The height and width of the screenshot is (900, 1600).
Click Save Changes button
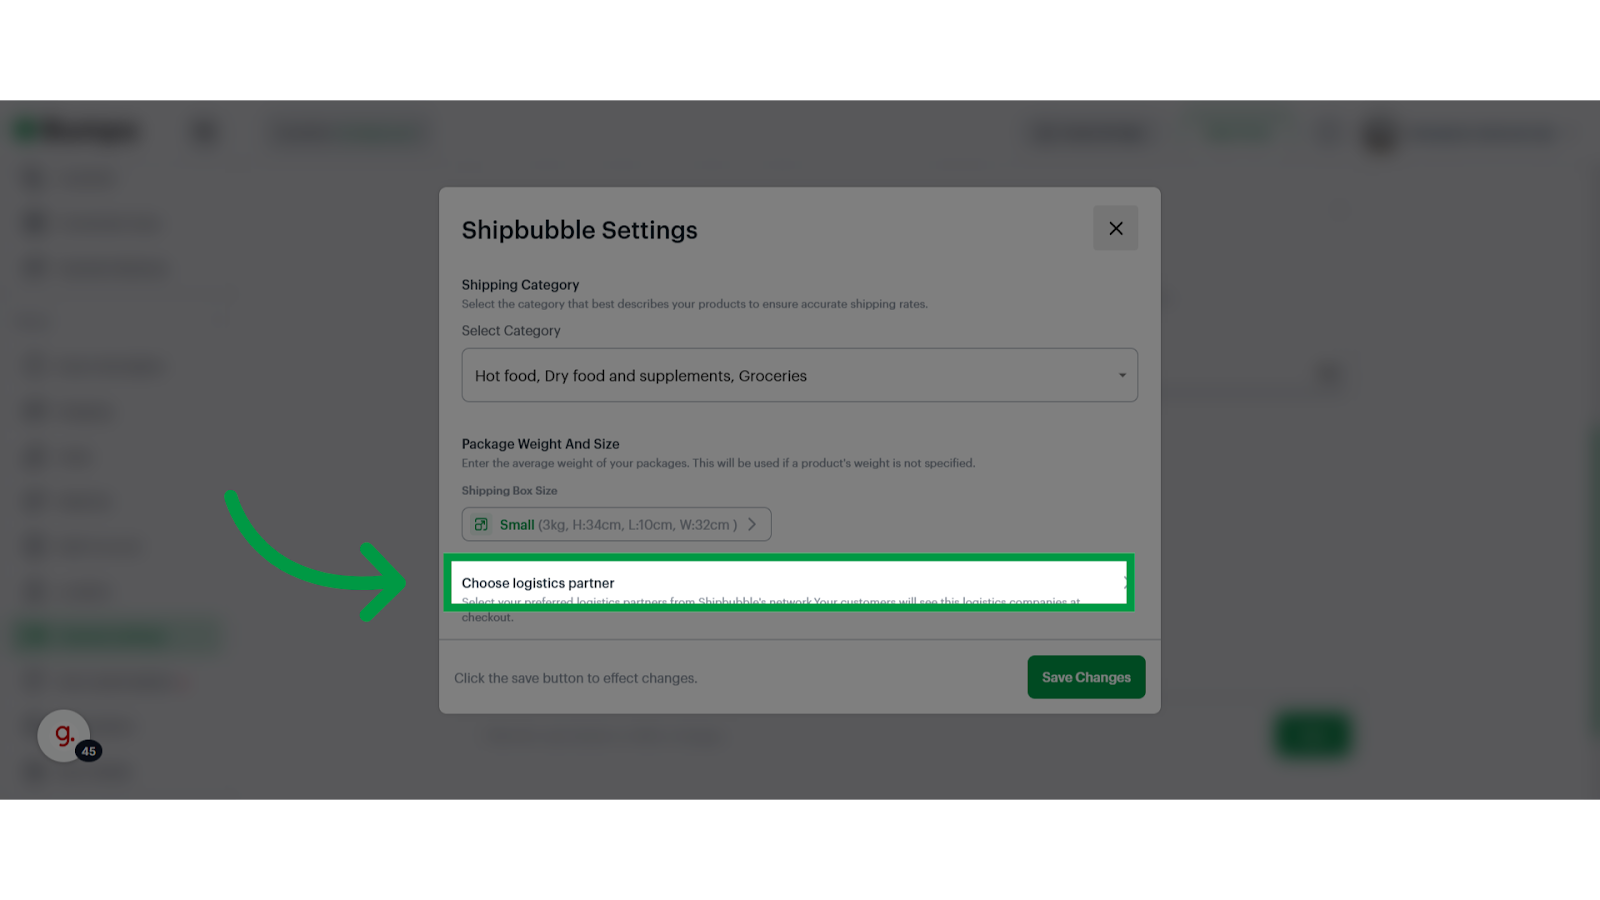tap(1086, 677)
